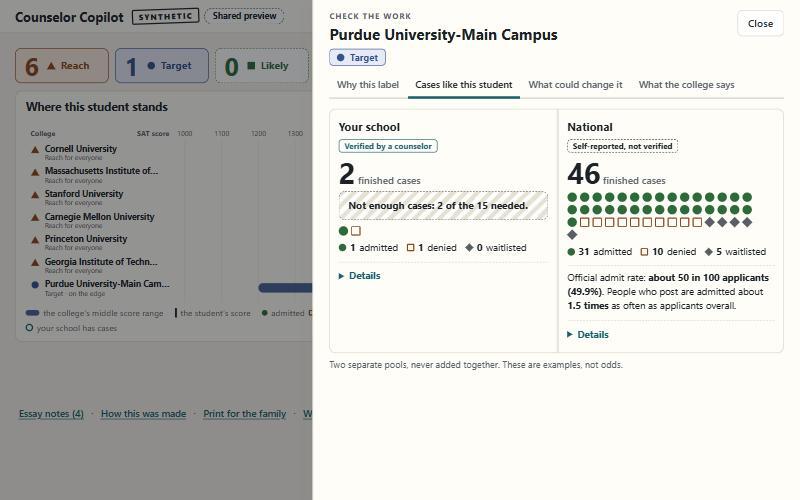800x500 pixels.
Task: Click the reach triangle beside Massachusetts Institute
Action: [35, 172]
